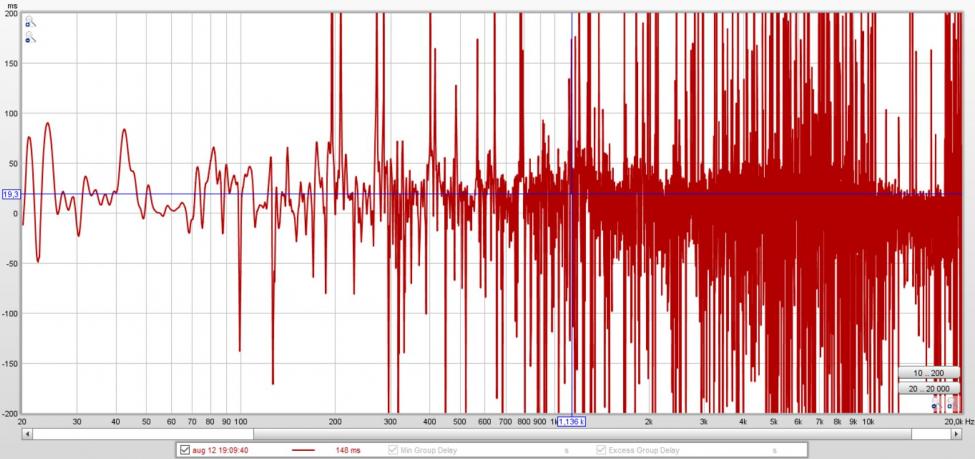The image size is (975, 459).
Task: Set frequency range to 10 .. 200
Action: click(x=929, y=373)
